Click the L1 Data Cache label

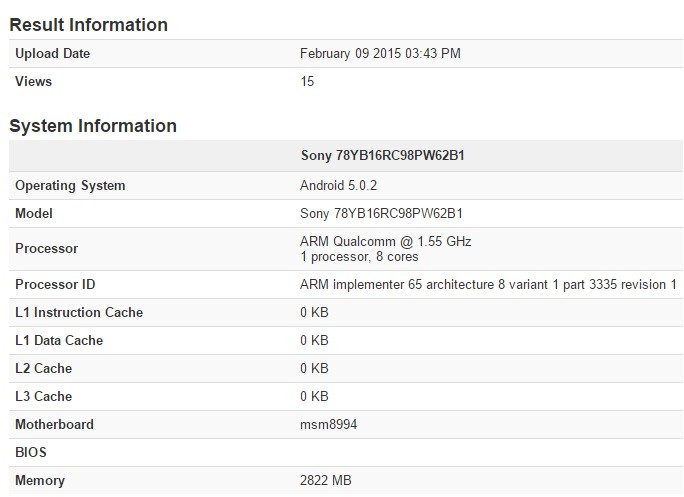[59, 340]
